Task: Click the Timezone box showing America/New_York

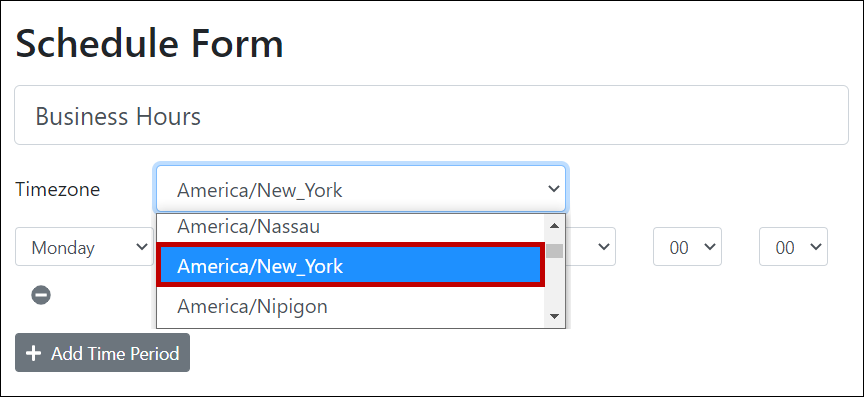Action: (x=361, y=189)
